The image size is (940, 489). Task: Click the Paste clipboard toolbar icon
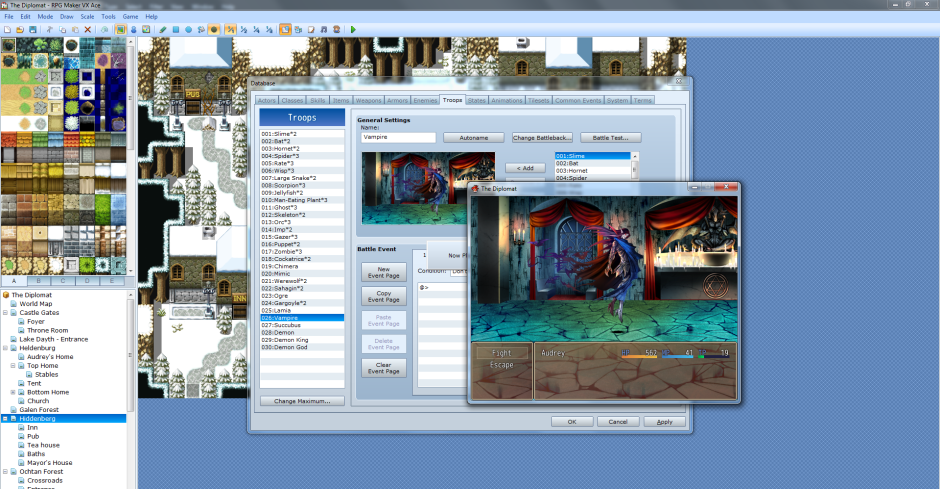click(75, 29)
